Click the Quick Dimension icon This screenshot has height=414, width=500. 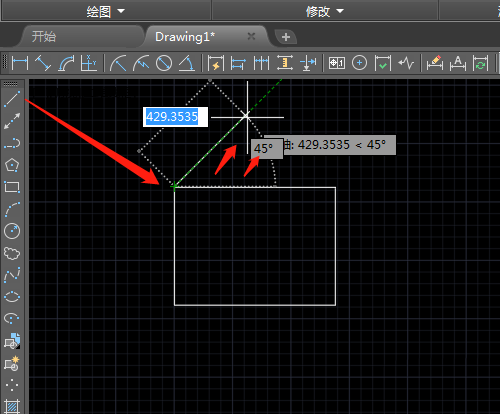(x=216, y=63)
